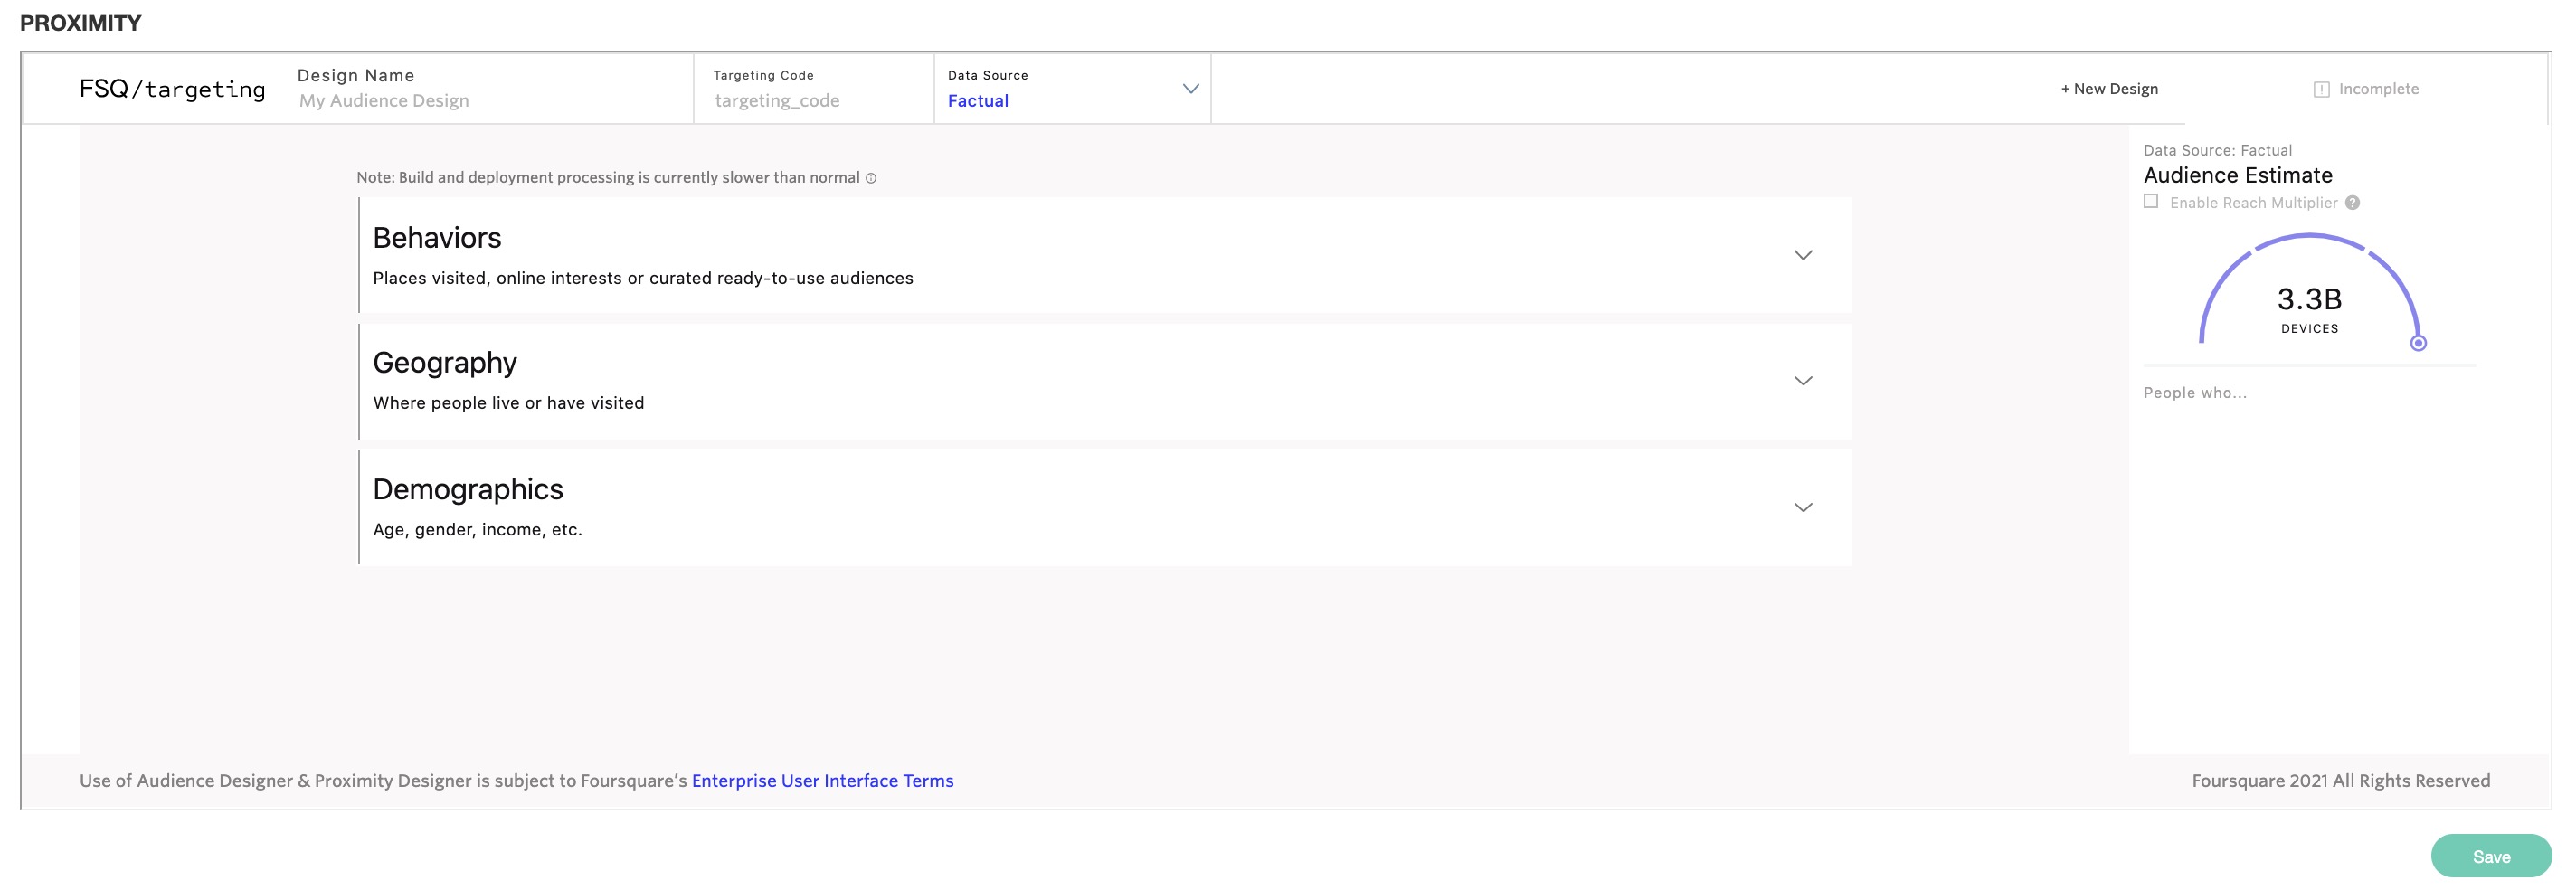This screenshot has width=2576, height=890.
Task: Click the 3.3B devices estimate number
Action: 2308,299
